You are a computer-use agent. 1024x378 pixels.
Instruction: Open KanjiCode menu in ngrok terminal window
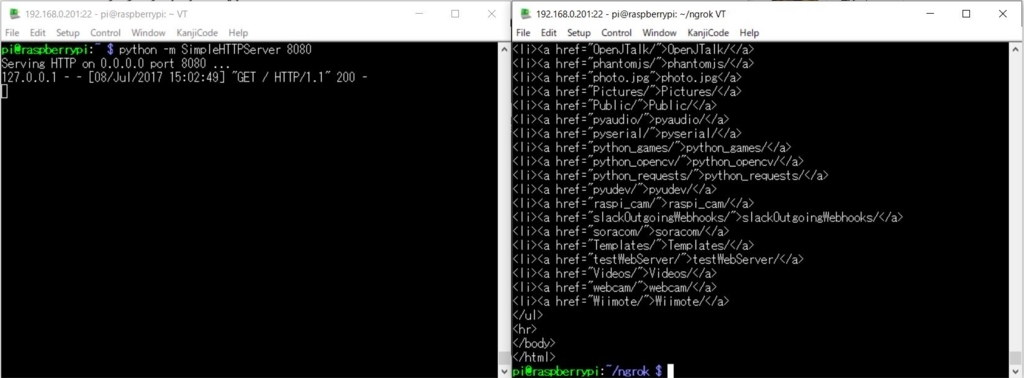[x=708, y=33]
